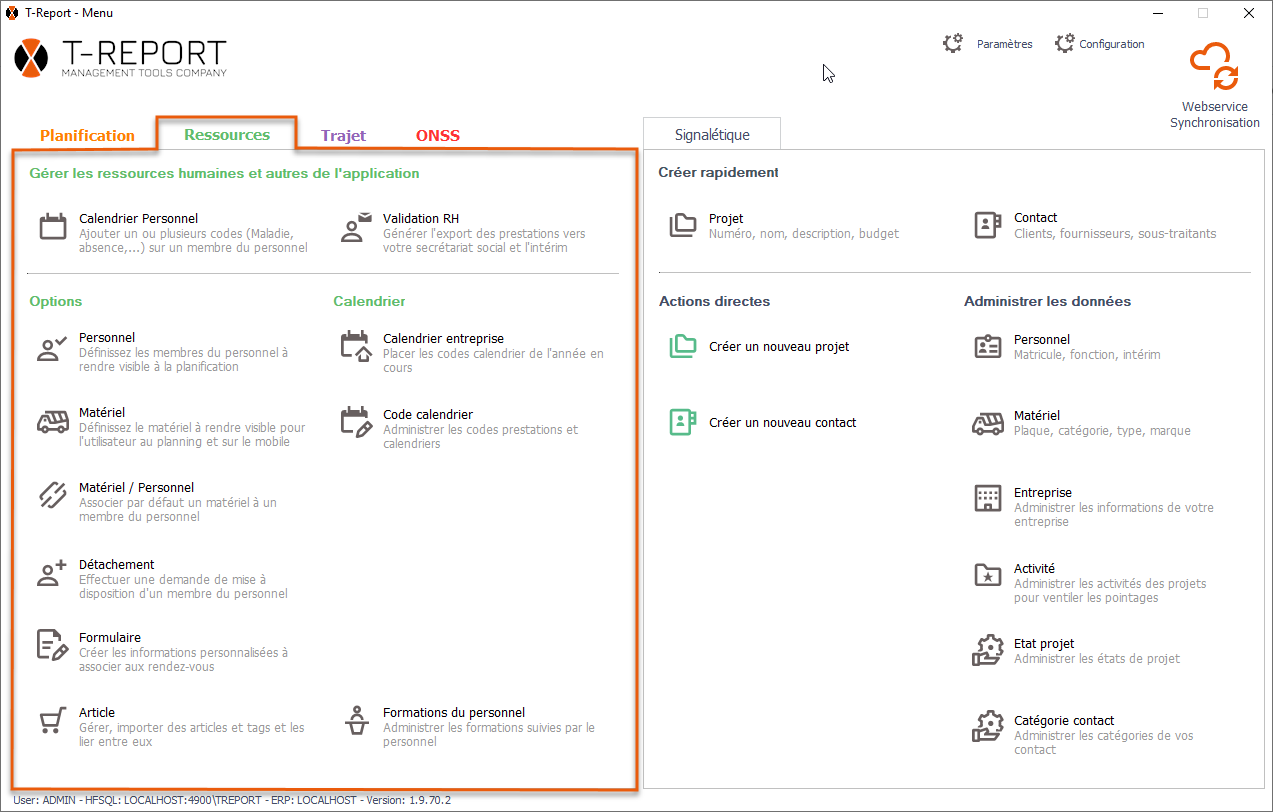Open the Formulaire document icon
This screenshot has width=1273, height=812.
pyautogui.click(x=52, y=646)
